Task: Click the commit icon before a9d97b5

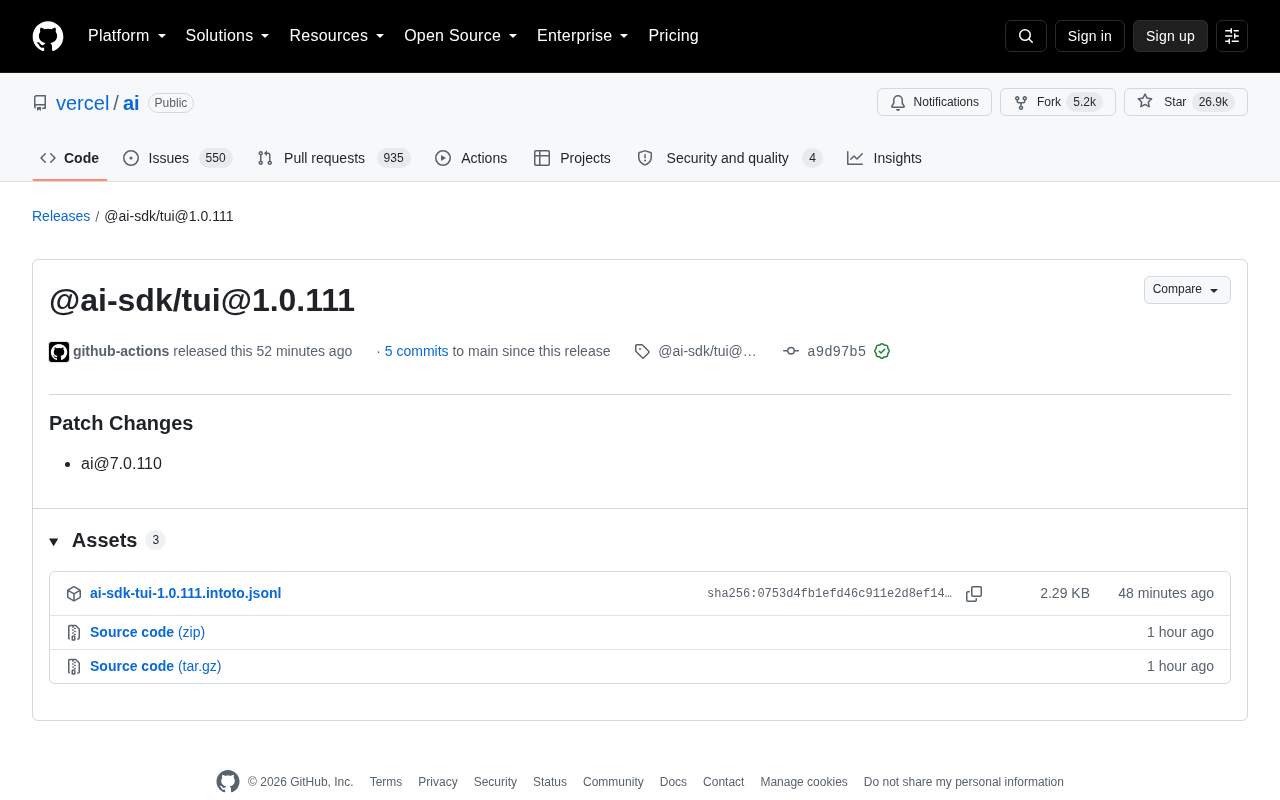Action: point(791,351)
